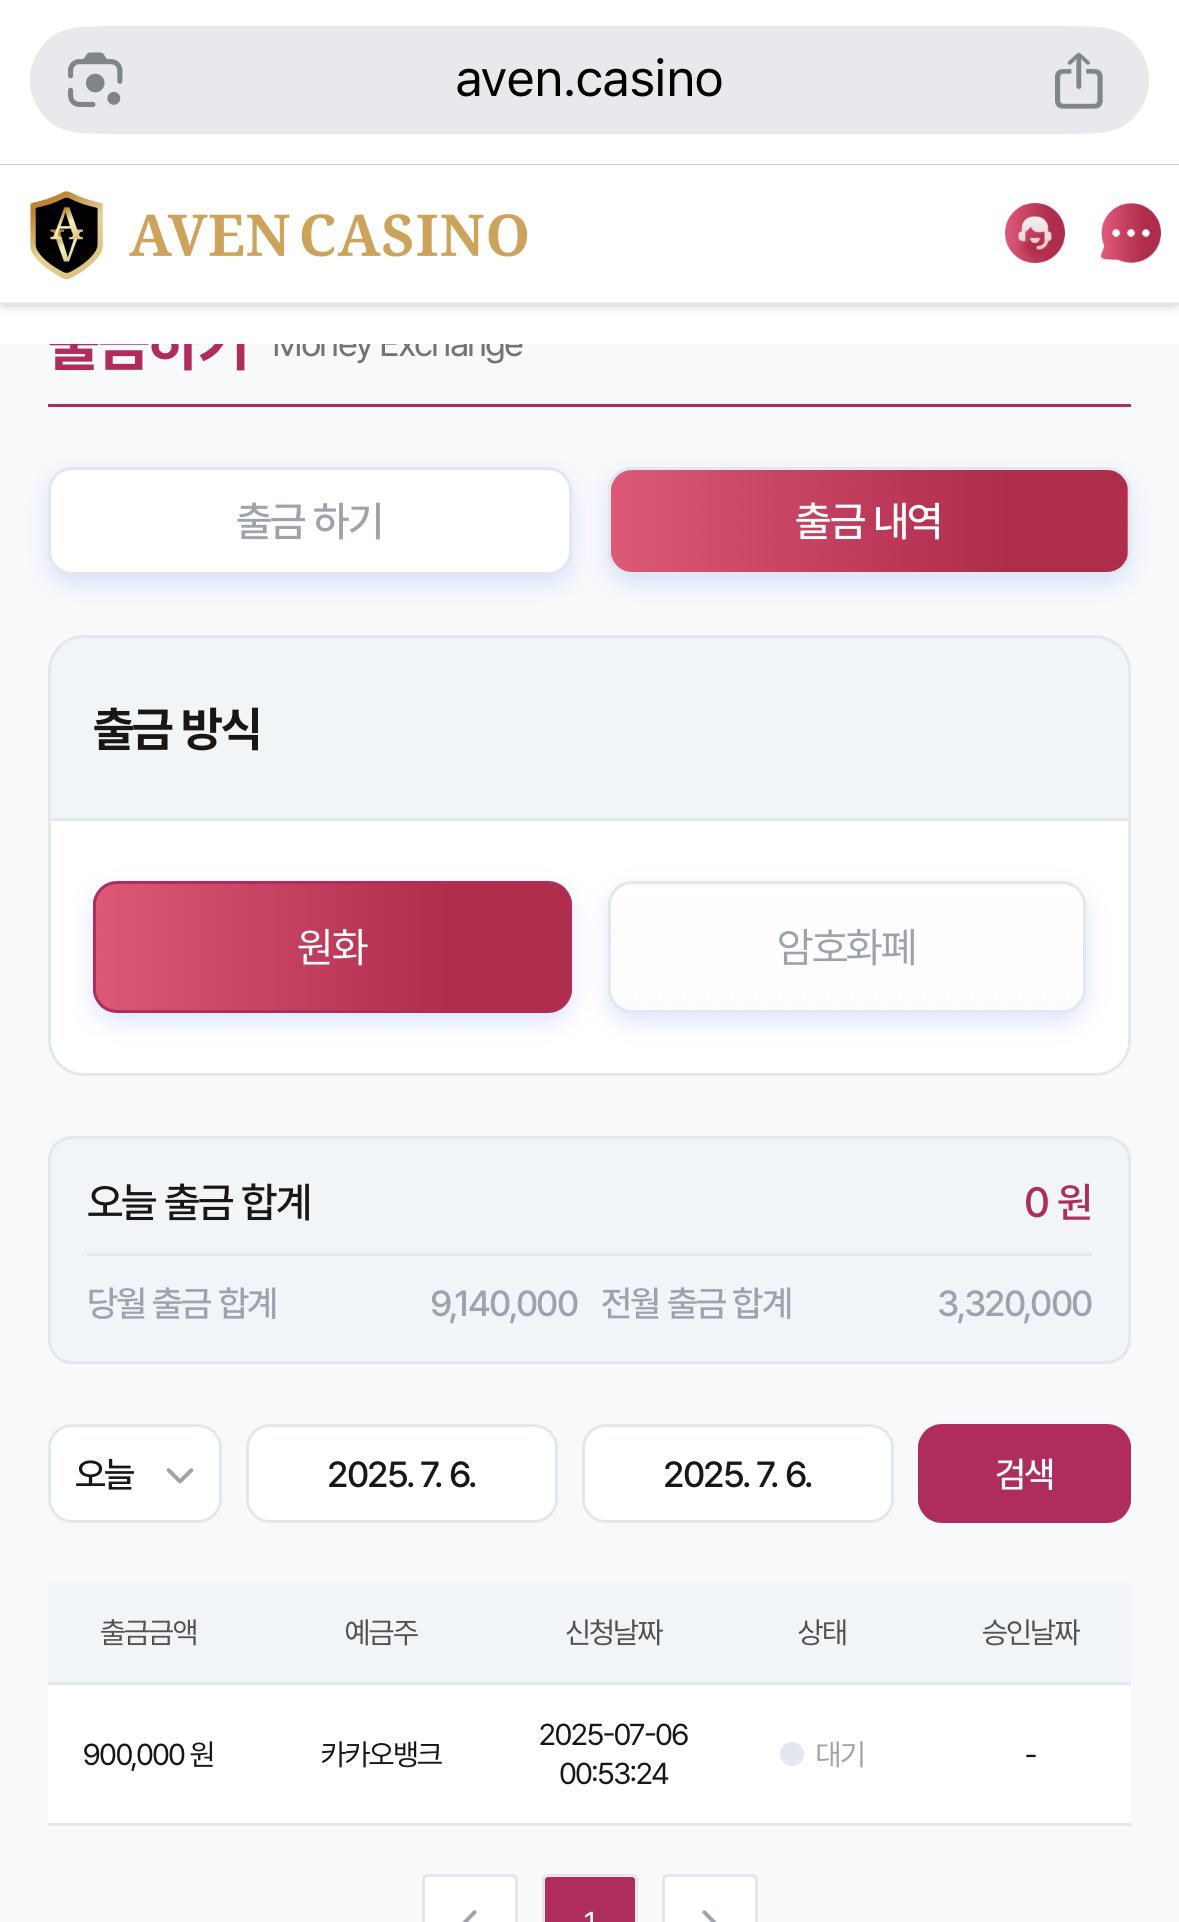Select the 900,000 원 withdrawal row

click(x=589, y=1754)
